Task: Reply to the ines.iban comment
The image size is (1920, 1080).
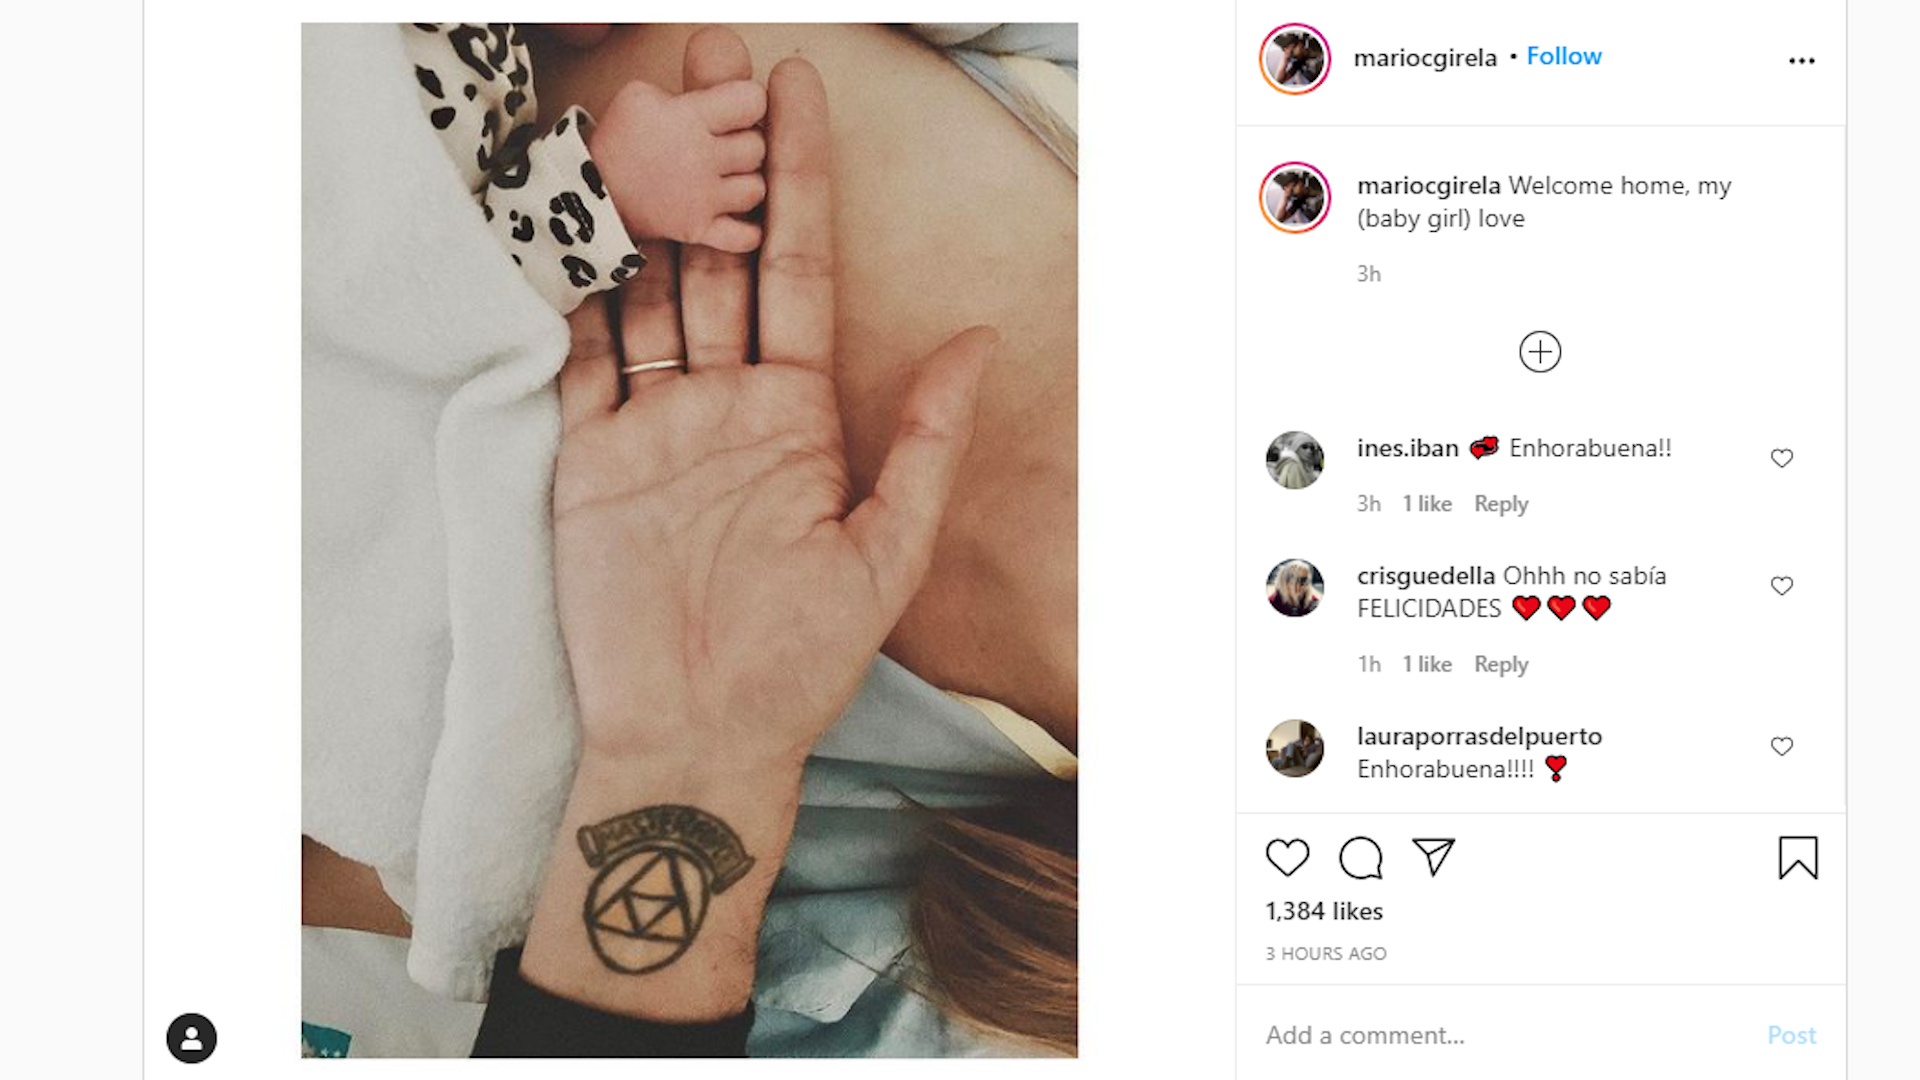Action: click(x=1501, y=504)
